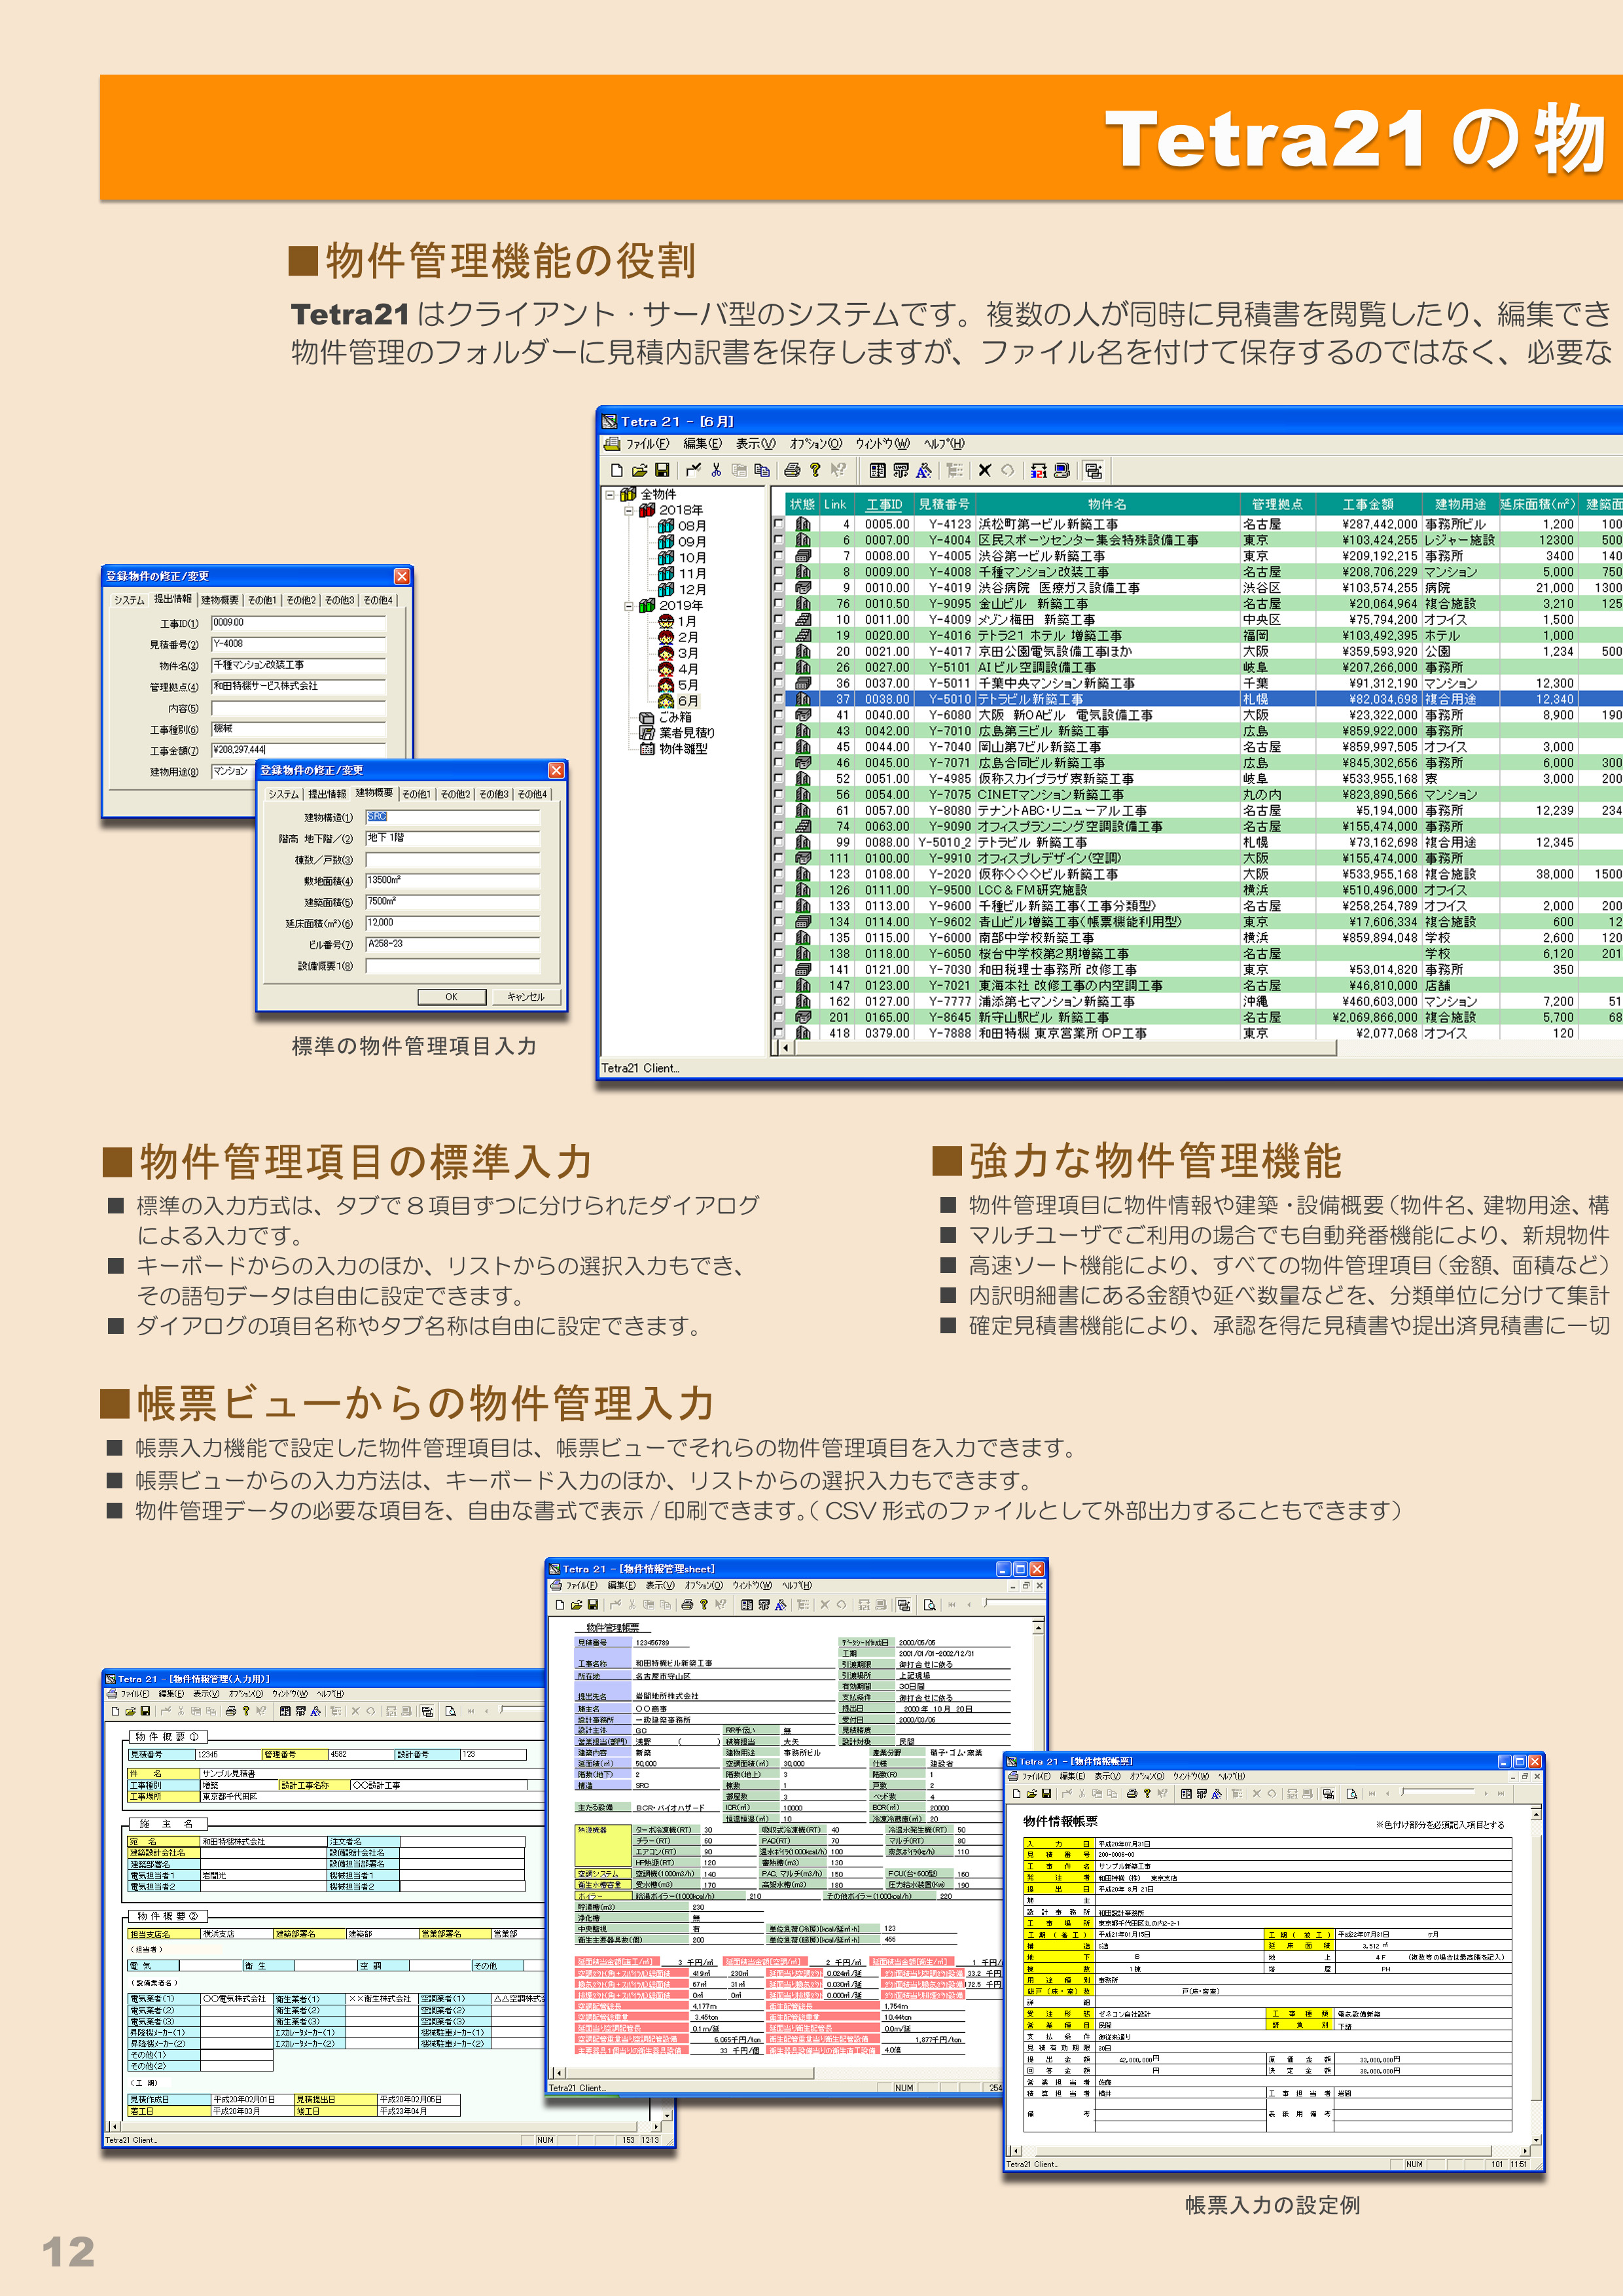
Task: Open the オプション menu
Action: 816,444
